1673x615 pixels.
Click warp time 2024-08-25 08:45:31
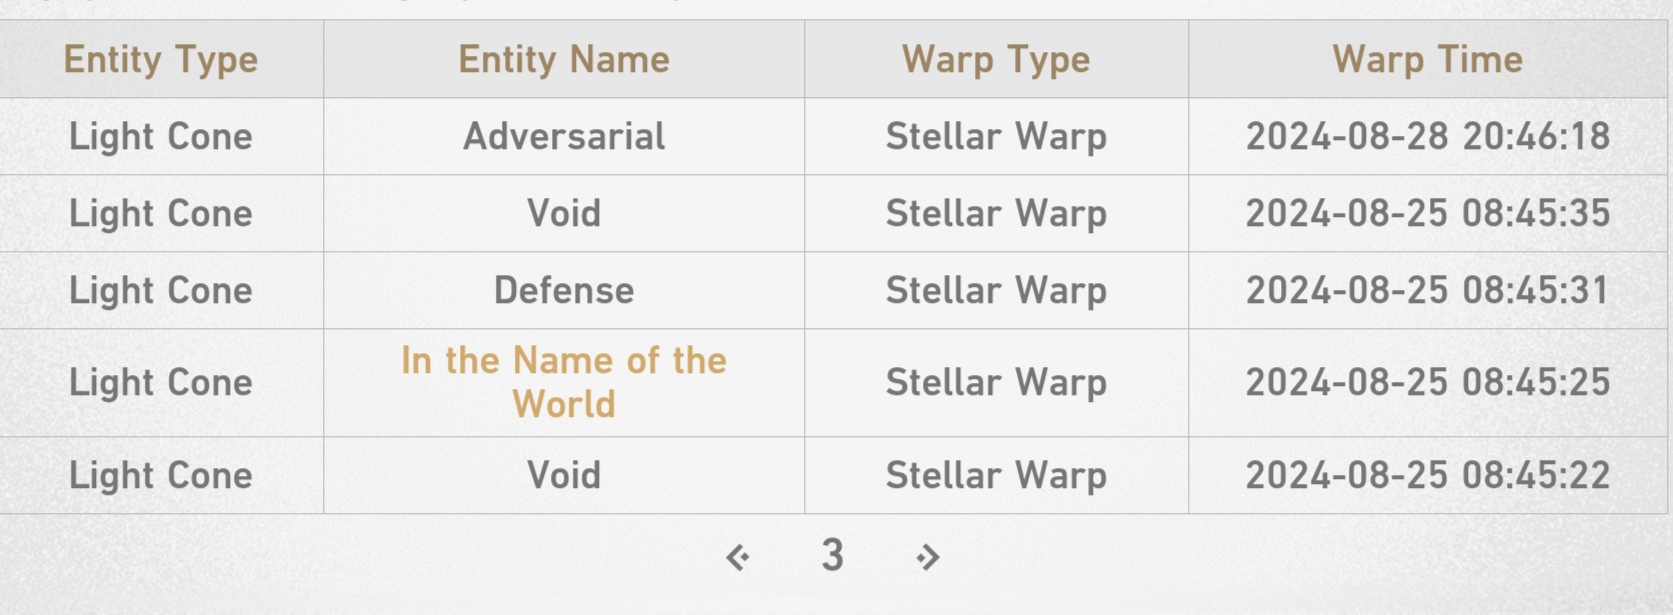point(1427,291)
